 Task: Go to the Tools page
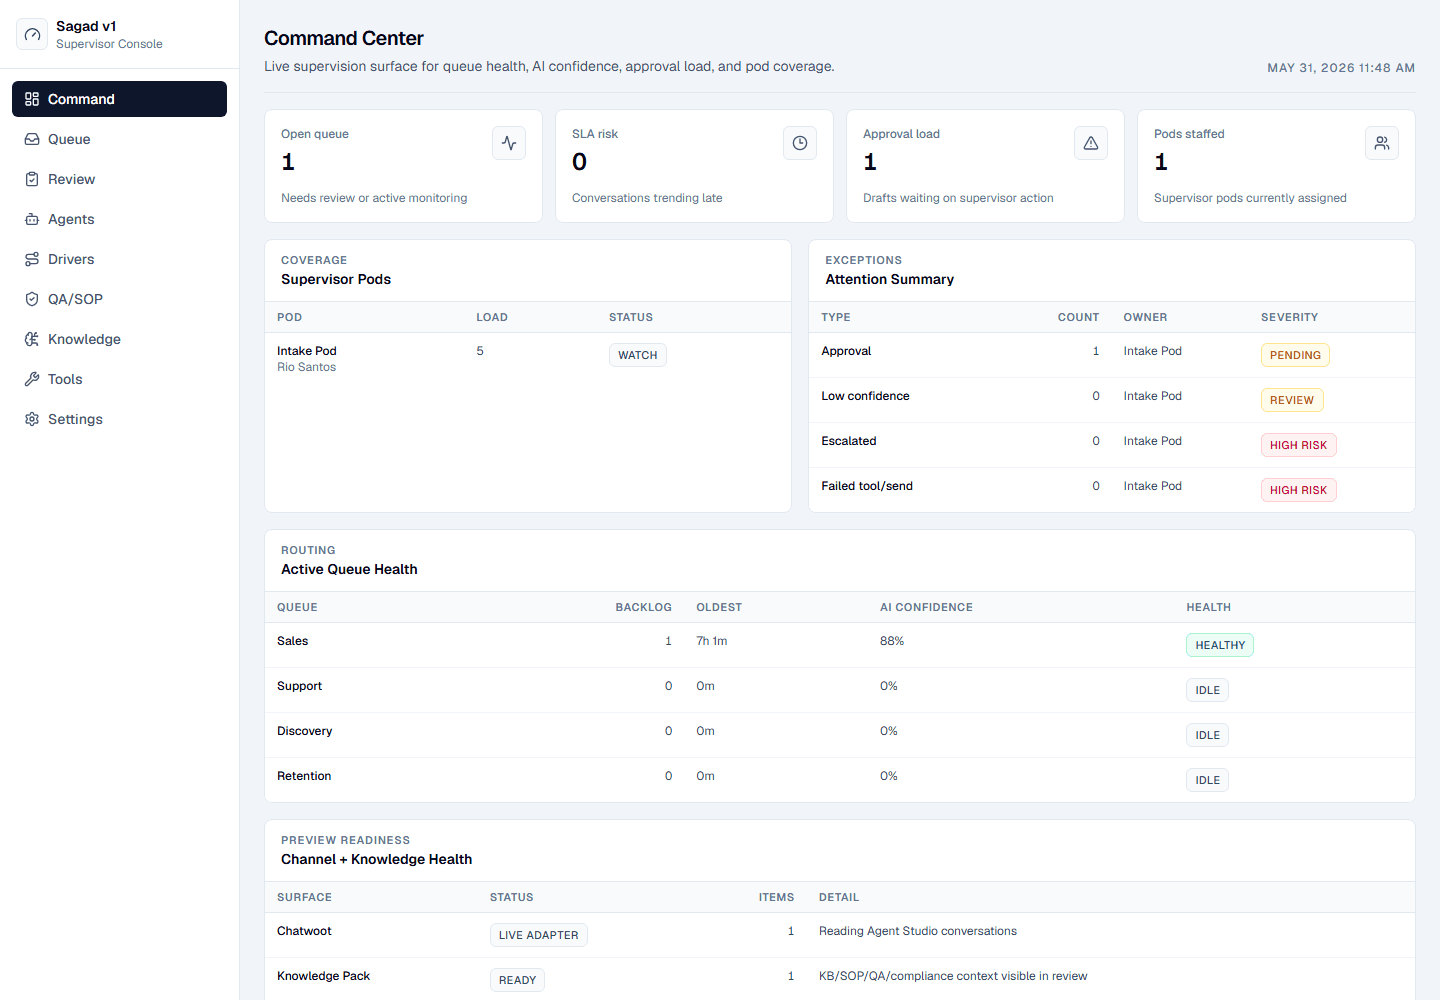pos(119,379)
